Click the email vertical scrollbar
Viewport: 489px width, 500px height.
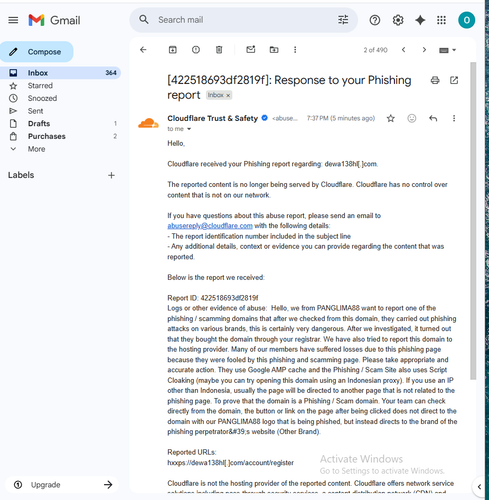473,221
